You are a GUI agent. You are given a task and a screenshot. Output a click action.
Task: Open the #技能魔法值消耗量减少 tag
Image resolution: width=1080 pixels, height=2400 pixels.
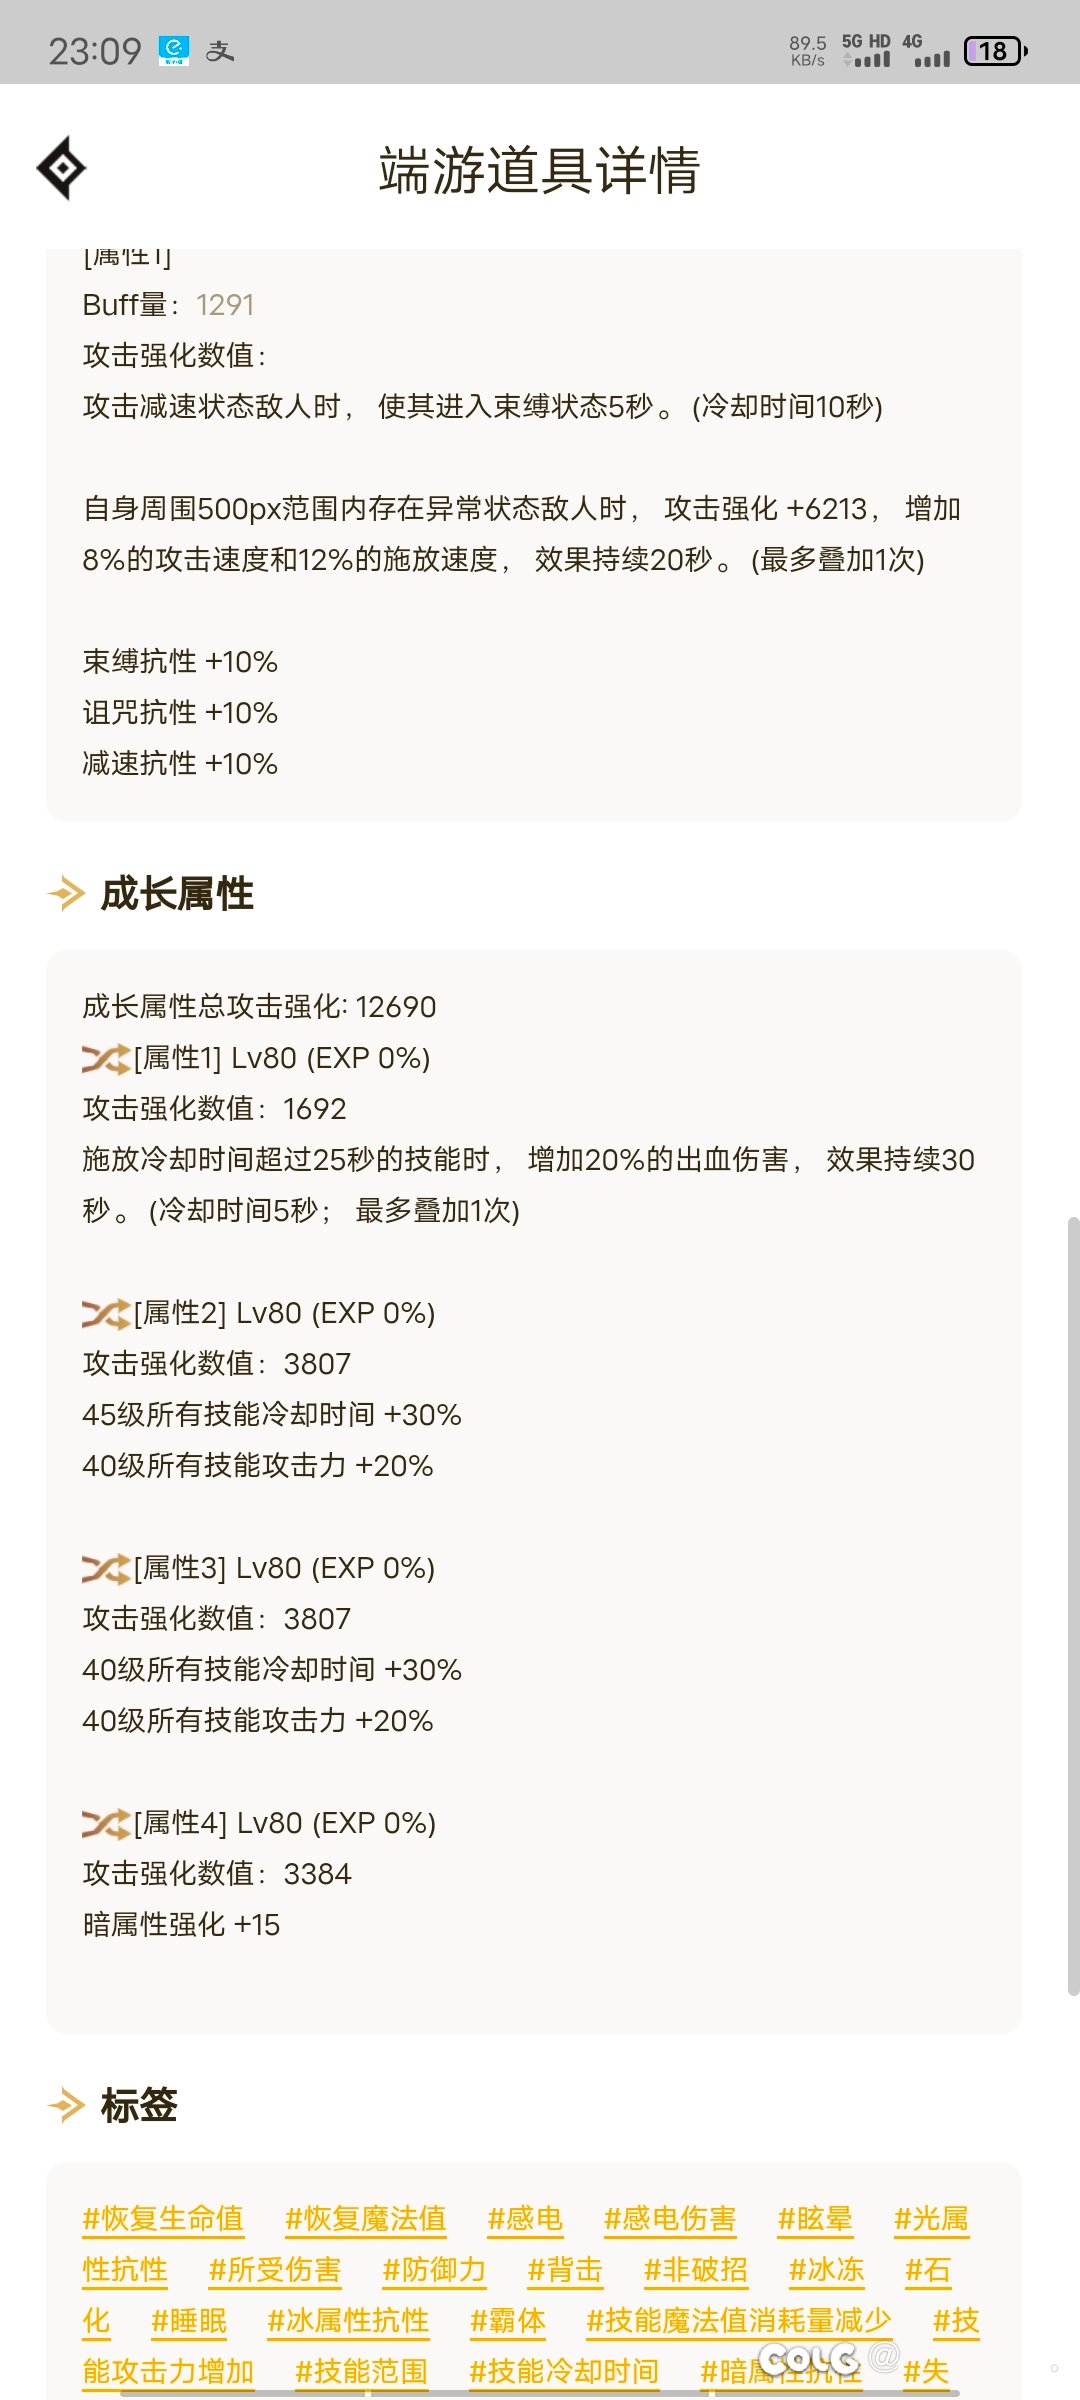(x=738, y=2321)
